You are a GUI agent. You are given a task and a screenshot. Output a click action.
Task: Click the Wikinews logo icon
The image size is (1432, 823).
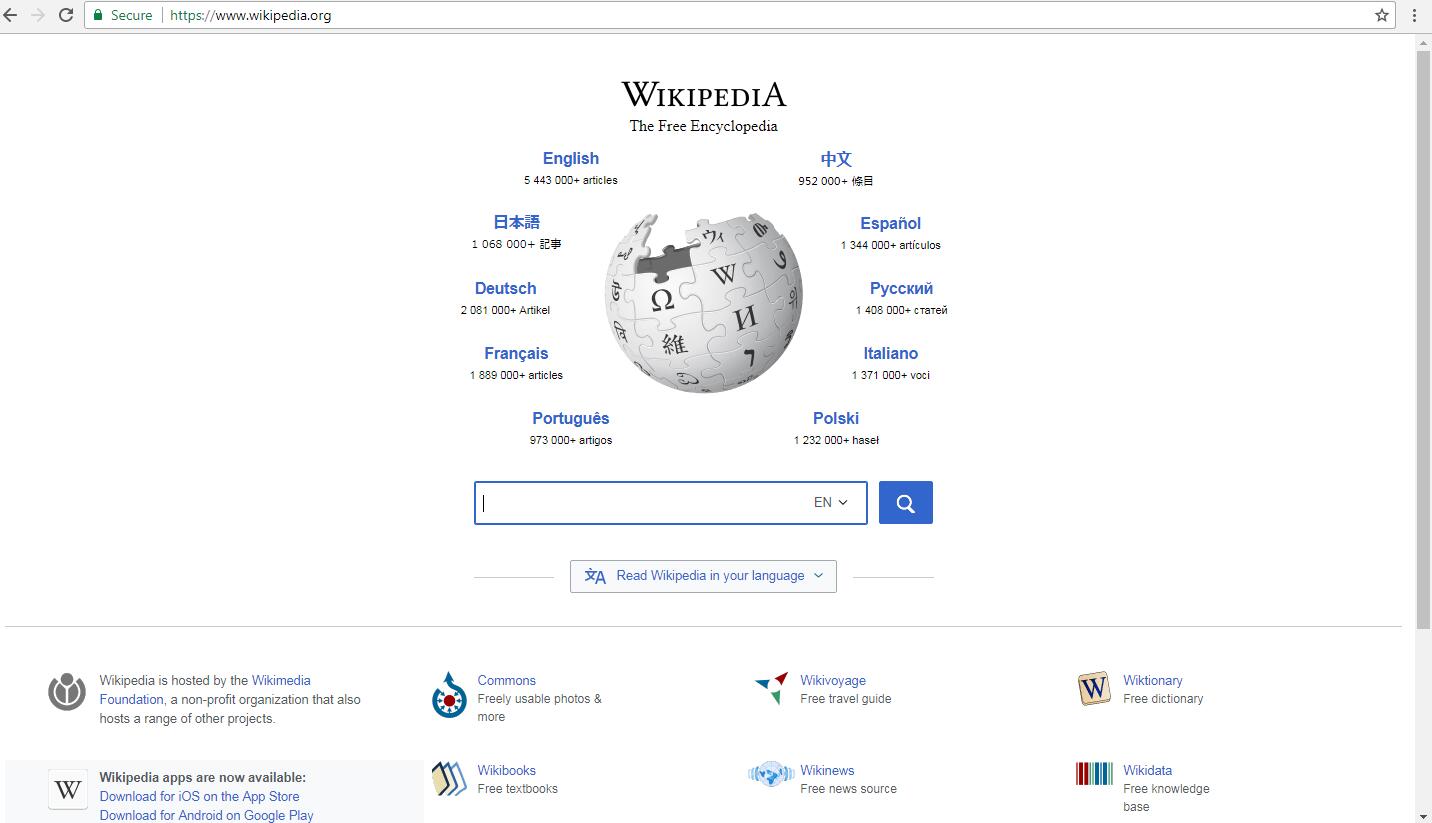(x=770, y=774)
